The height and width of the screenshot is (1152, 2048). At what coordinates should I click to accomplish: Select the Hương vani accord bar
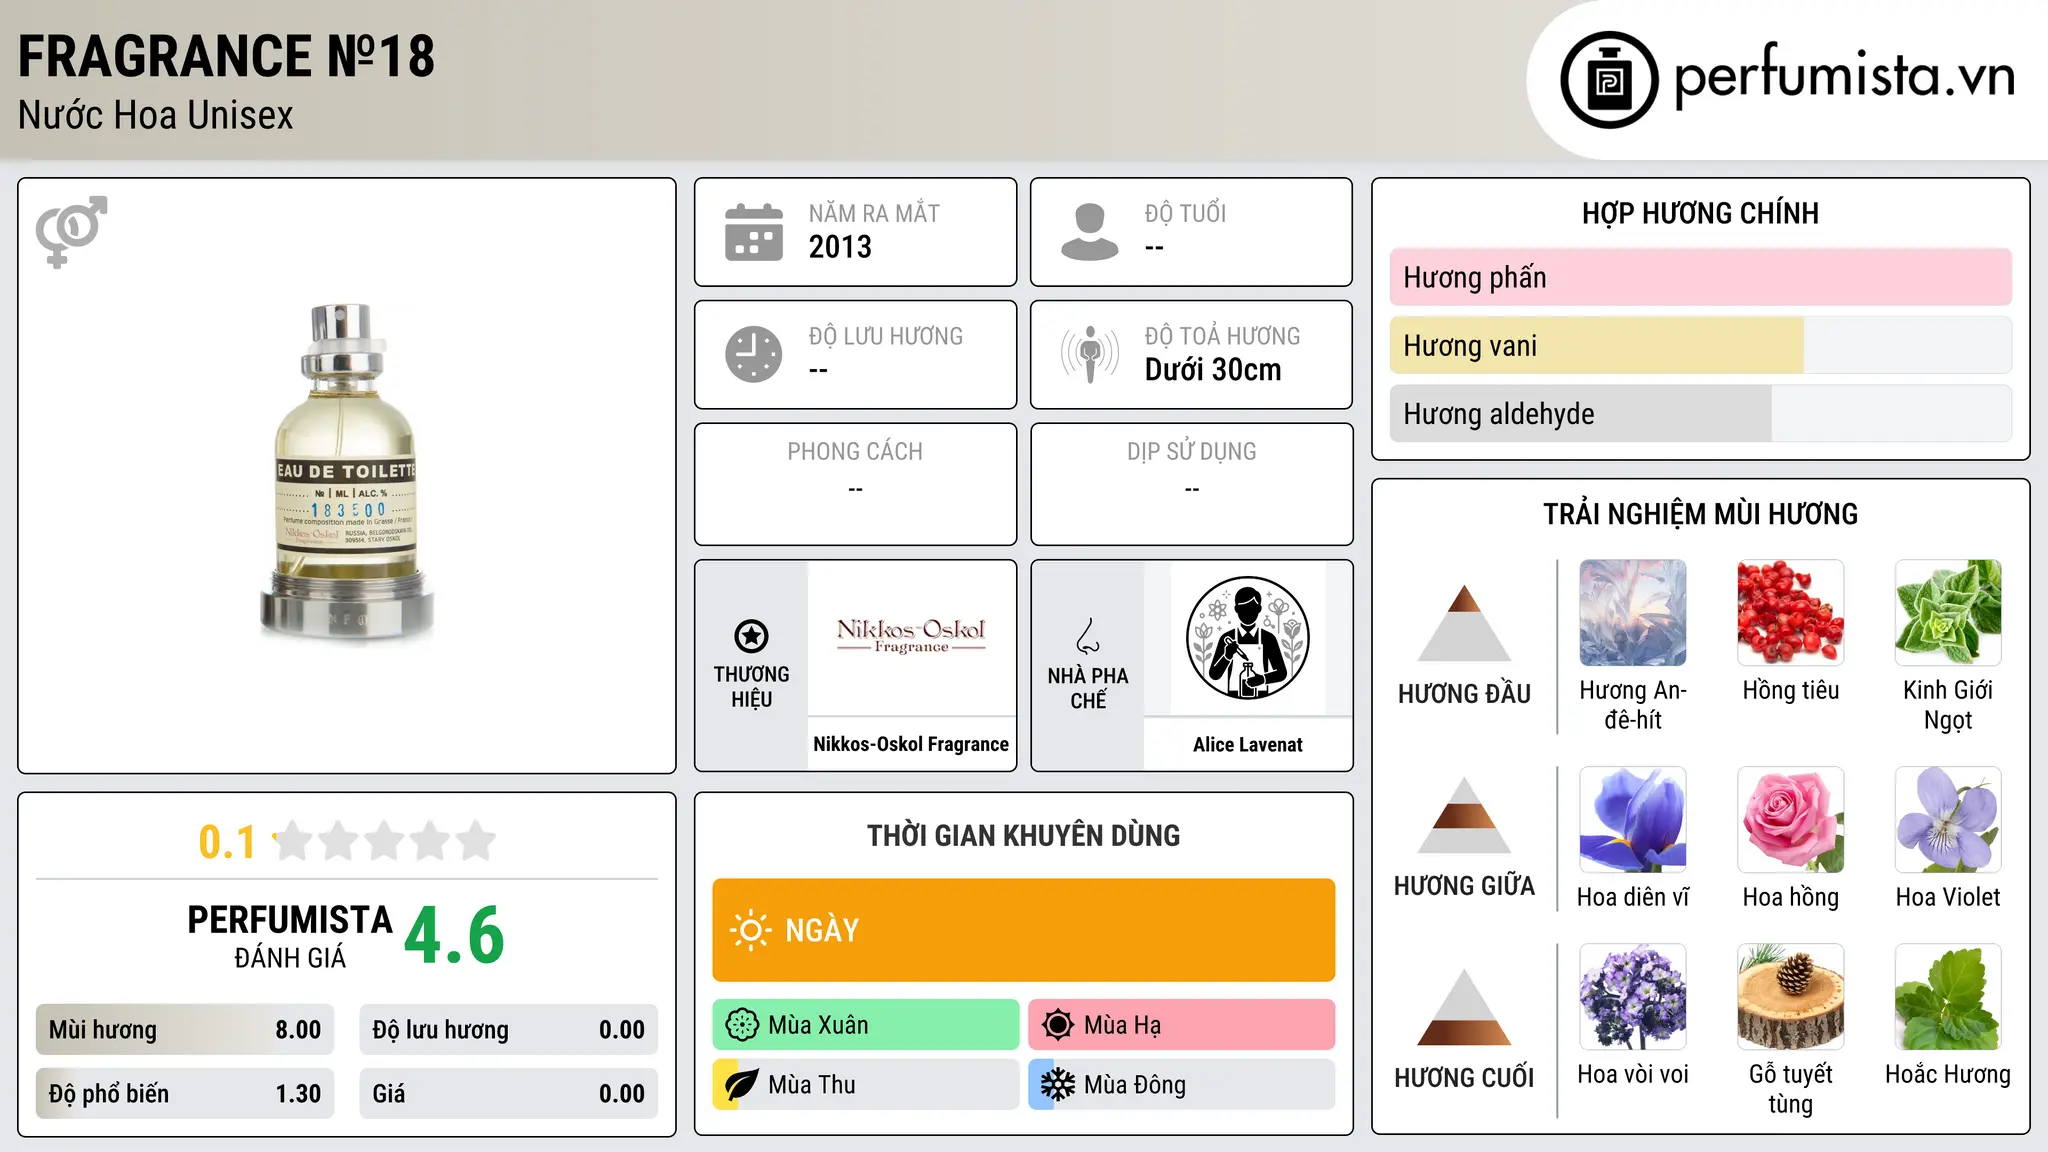[1700, 345]
